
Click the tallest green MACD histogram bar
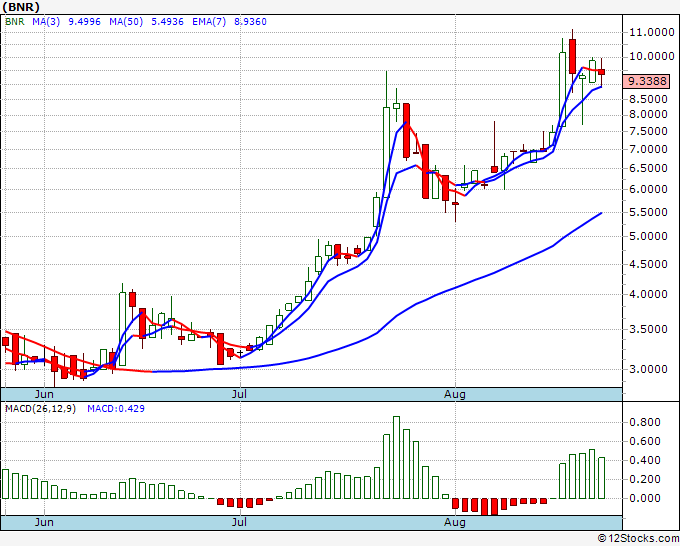point(396,458)
